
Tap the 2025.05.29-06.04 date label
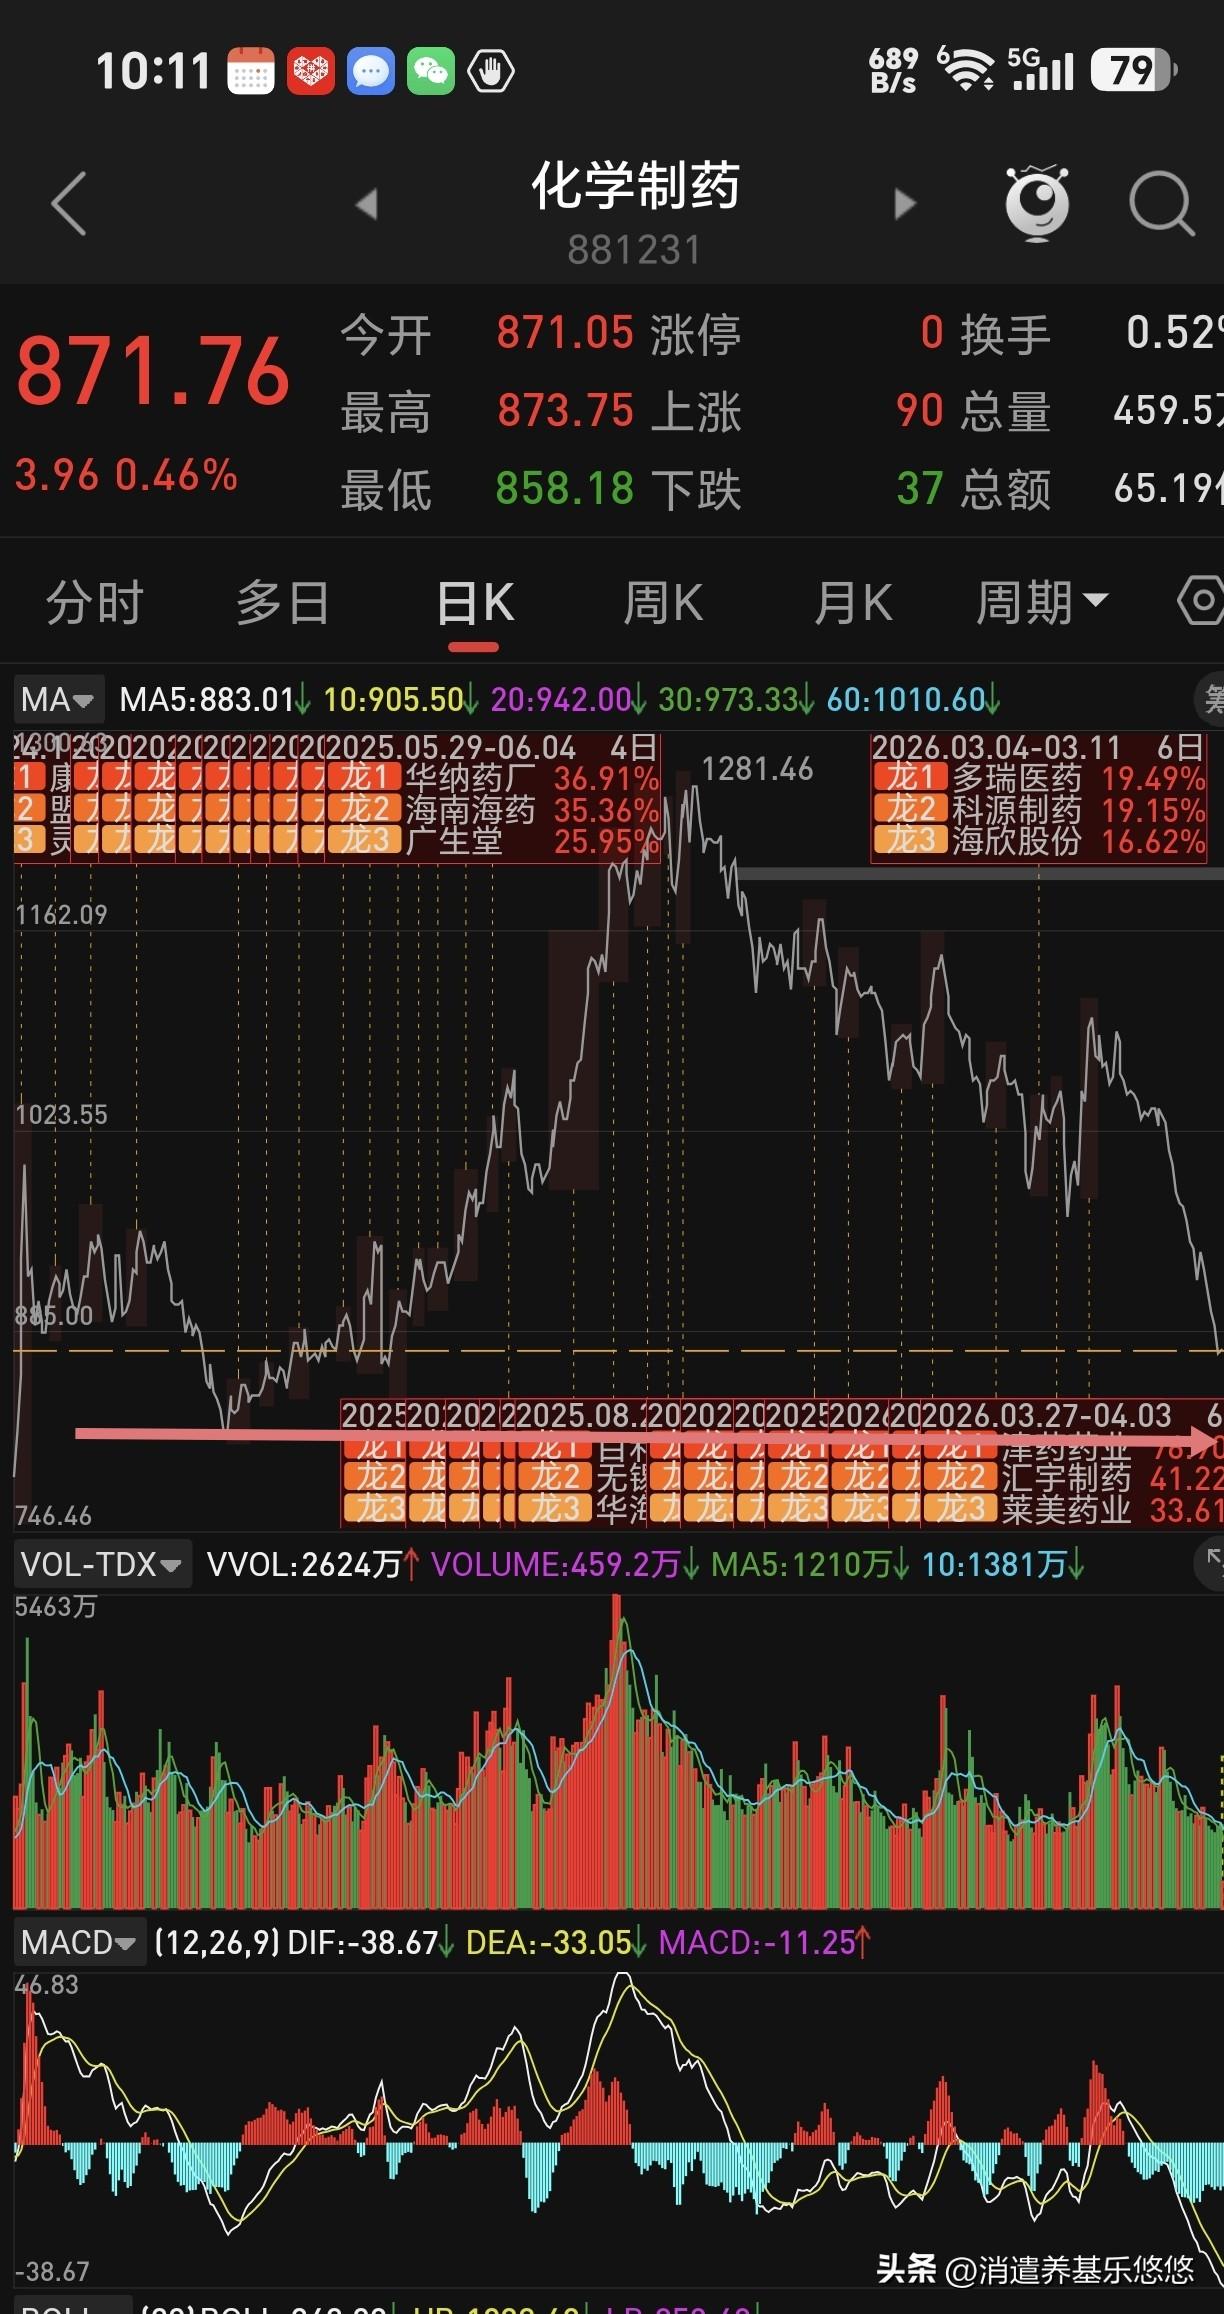pyautogui.click(x=450, y=748)
